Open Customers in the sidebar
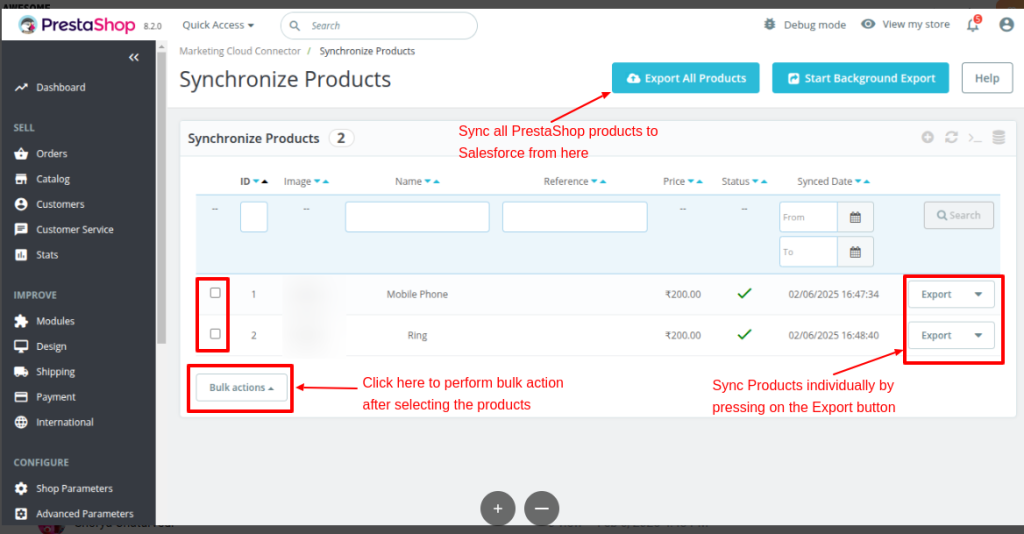Screen dimensions: 1024x534 point(60,204)
